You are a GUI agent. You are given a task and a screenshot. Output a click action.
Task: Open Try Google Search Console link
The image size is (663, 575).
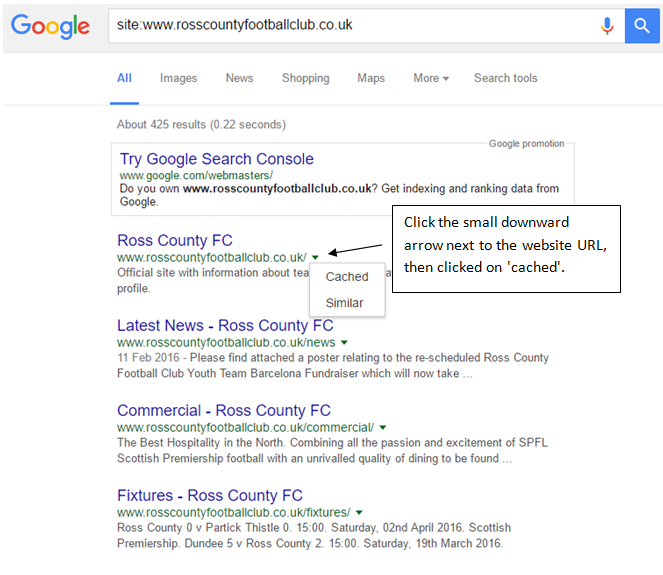(x=216, y=159)
